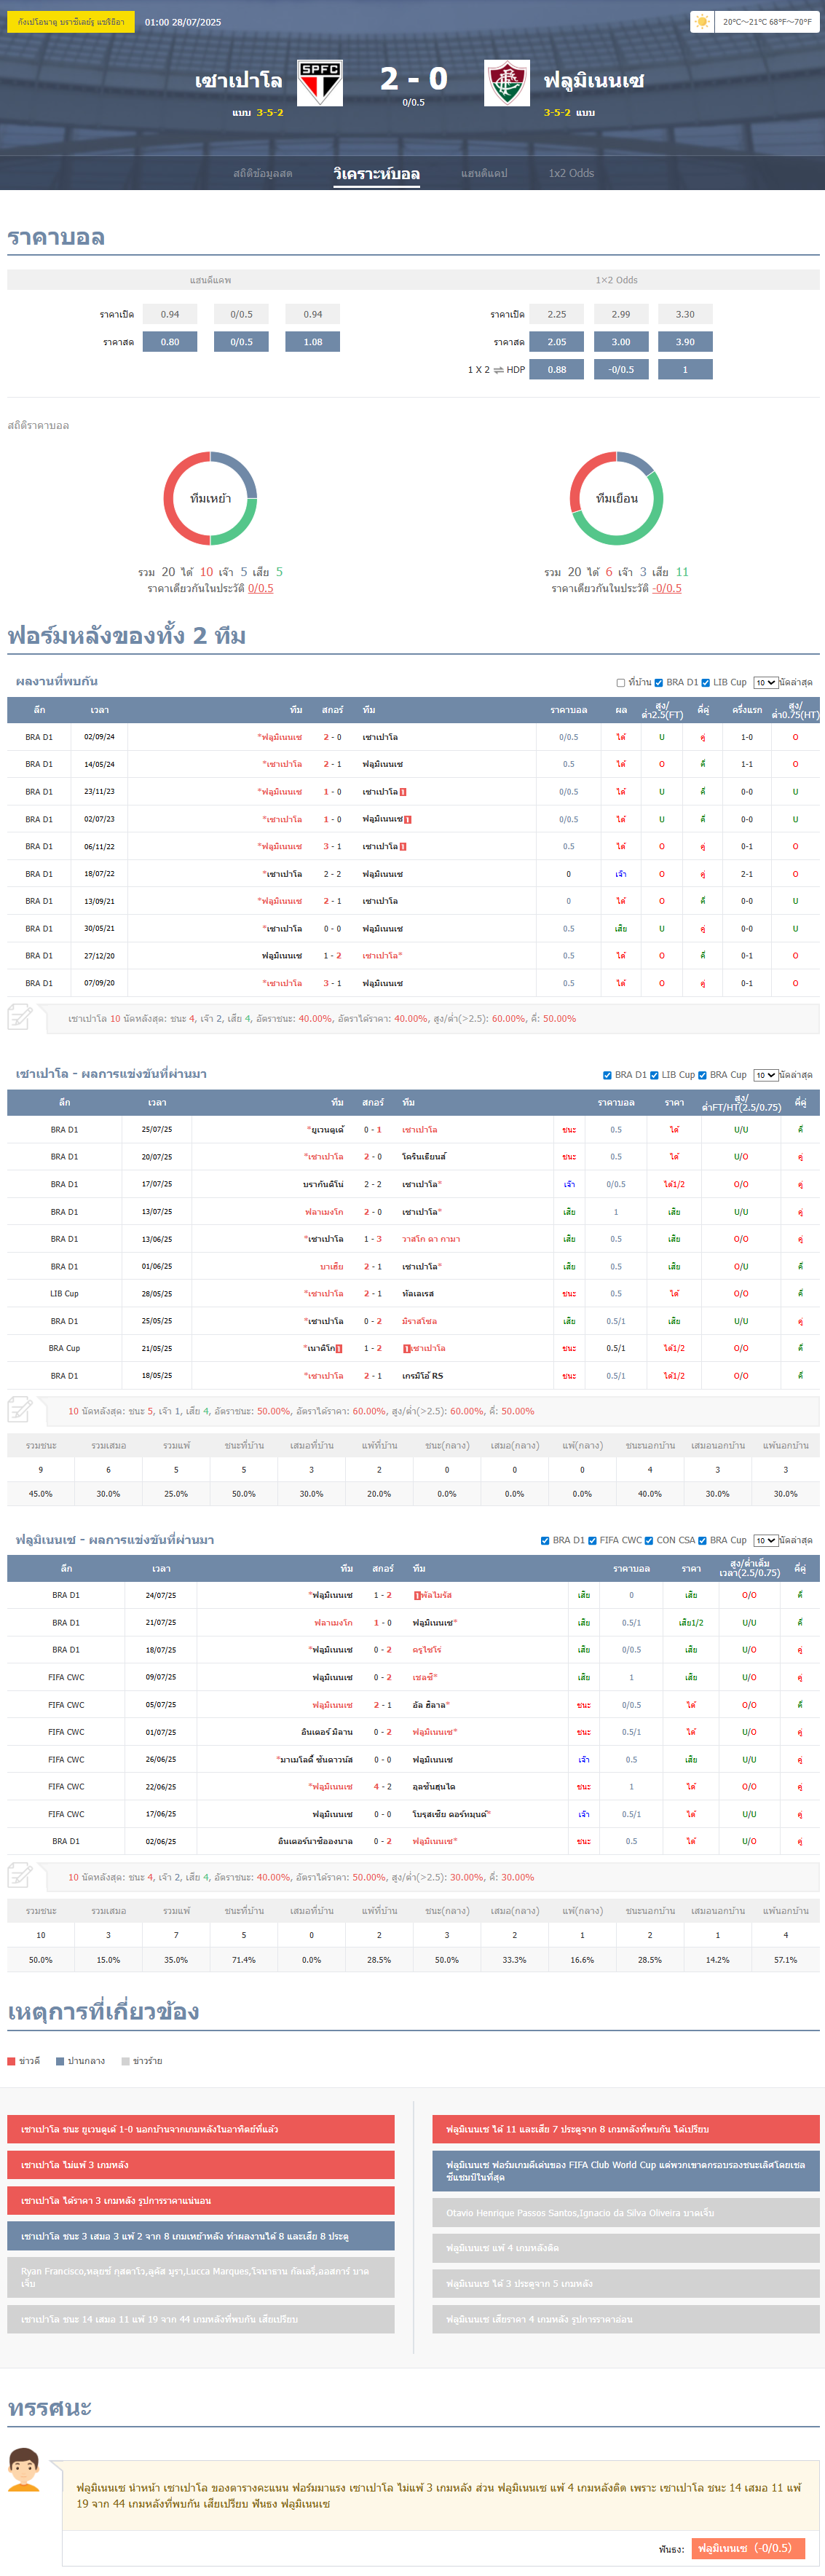Toggle the ที่บ้าน checkbox
Image resolution: width=825 pixels, height=2576 pixels.
point(621,683)
